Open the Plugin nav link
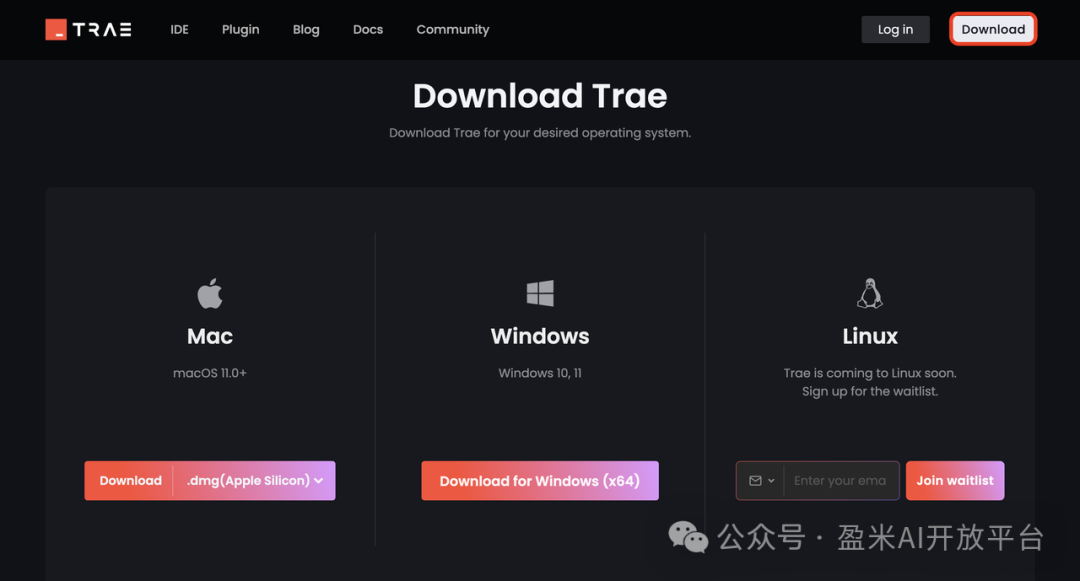The image size is (1080, 581). (x=240, y=30)
